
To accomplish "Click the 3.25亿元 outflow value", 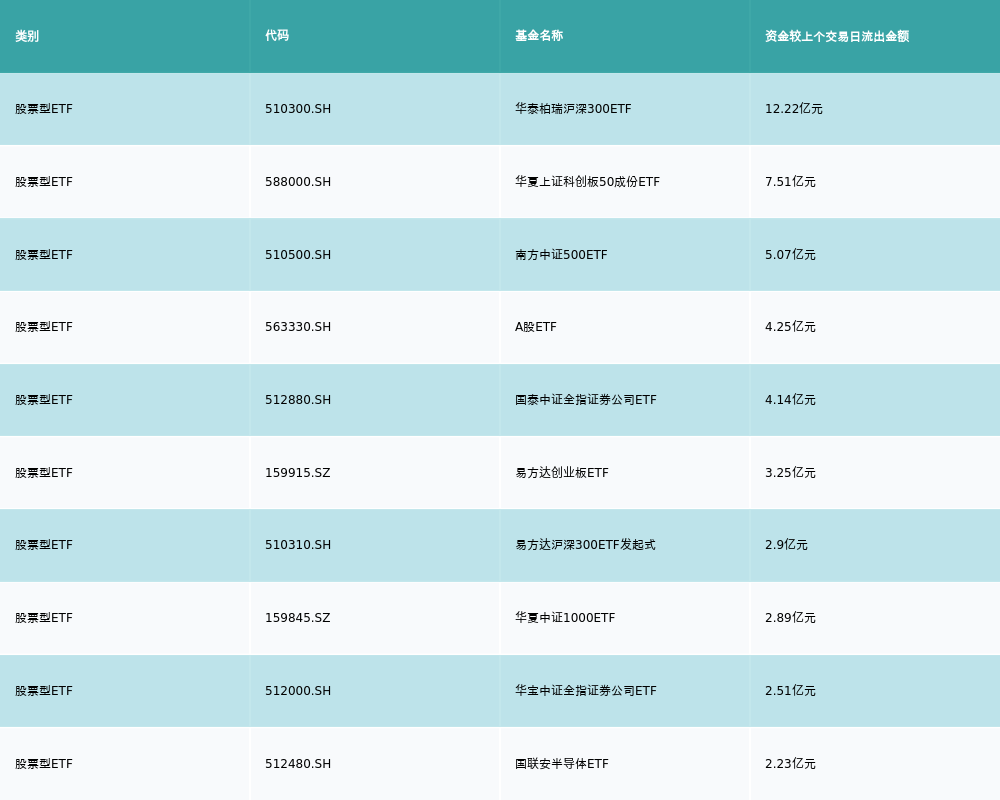I will click(x=790, y=473).
